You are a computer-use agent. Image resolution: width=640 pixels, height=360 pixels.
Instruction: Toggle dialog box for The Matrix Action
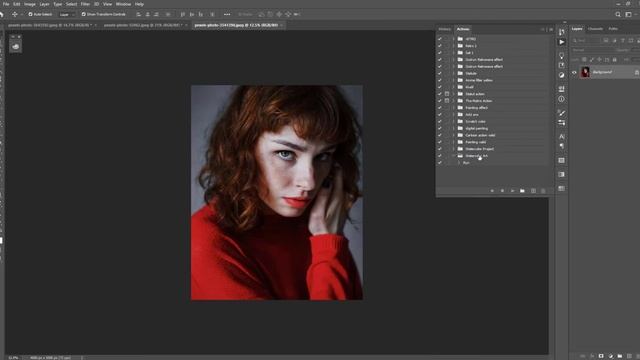click(x=447, y=101)
